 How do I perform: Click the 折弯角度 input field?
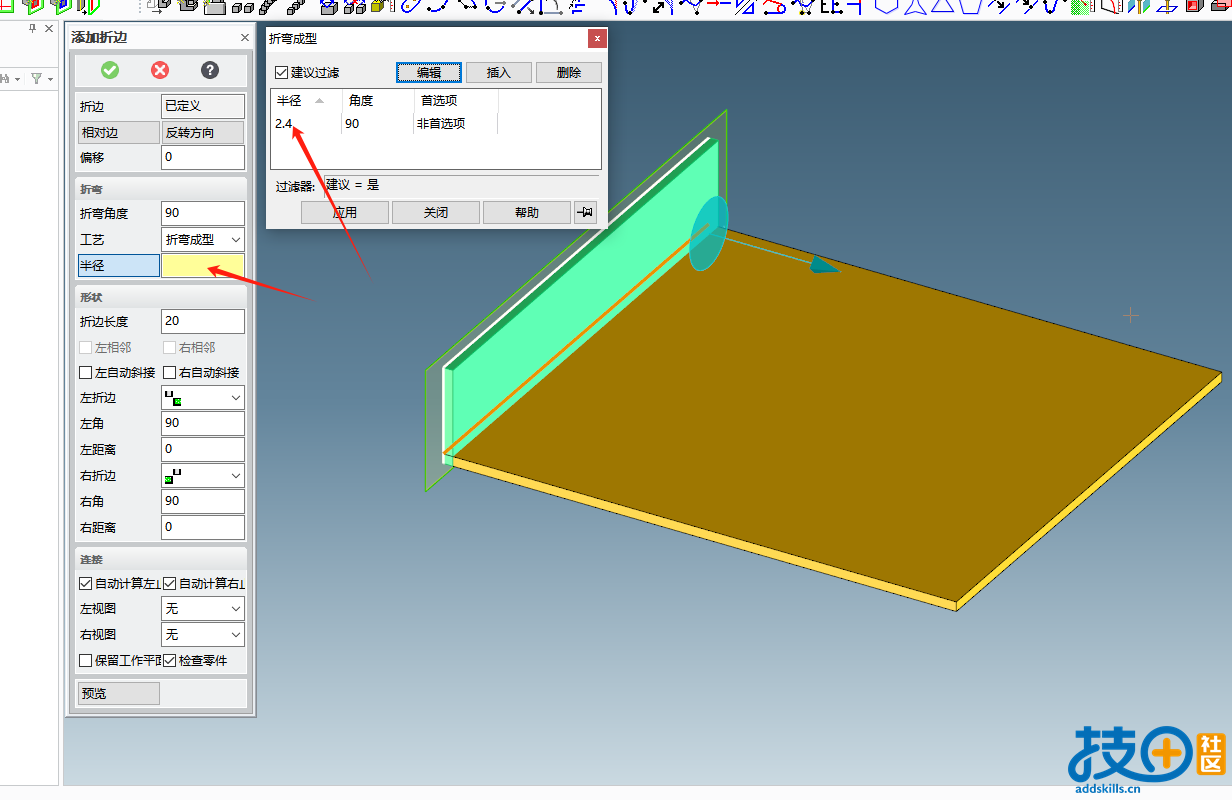click(x=203, y=213)
